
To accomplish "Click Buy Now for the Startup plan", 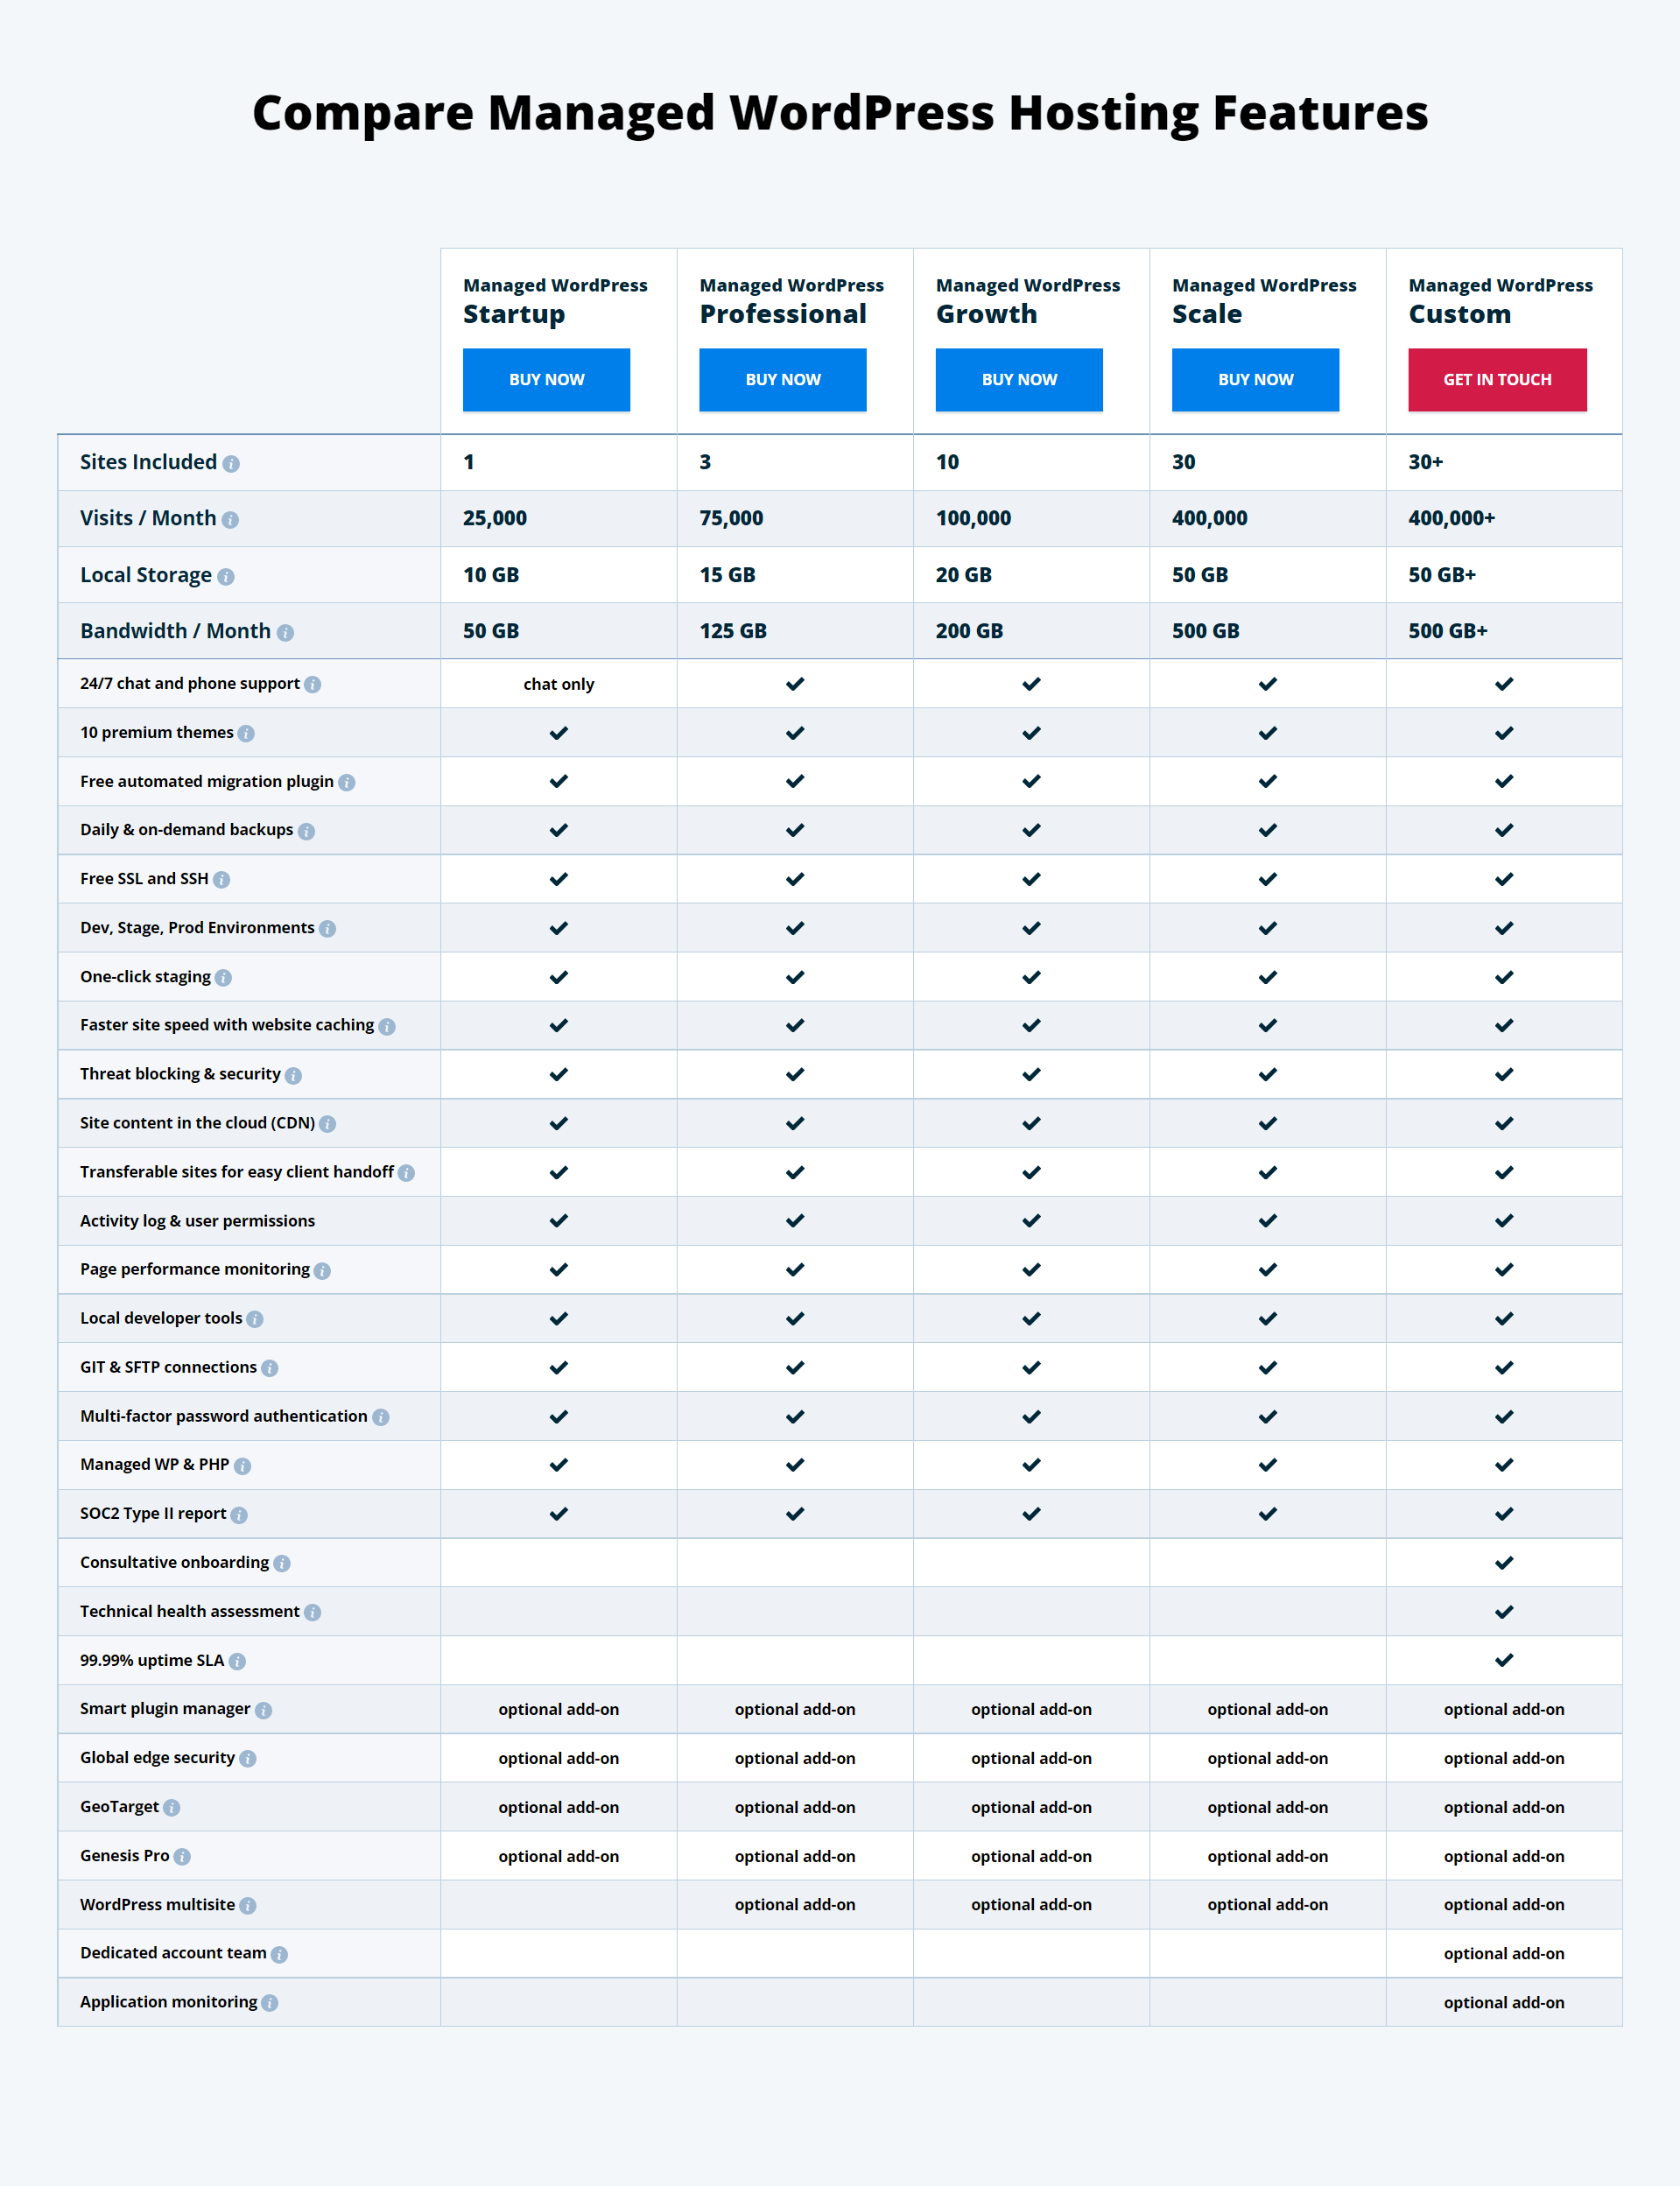I will coord(546,380).
